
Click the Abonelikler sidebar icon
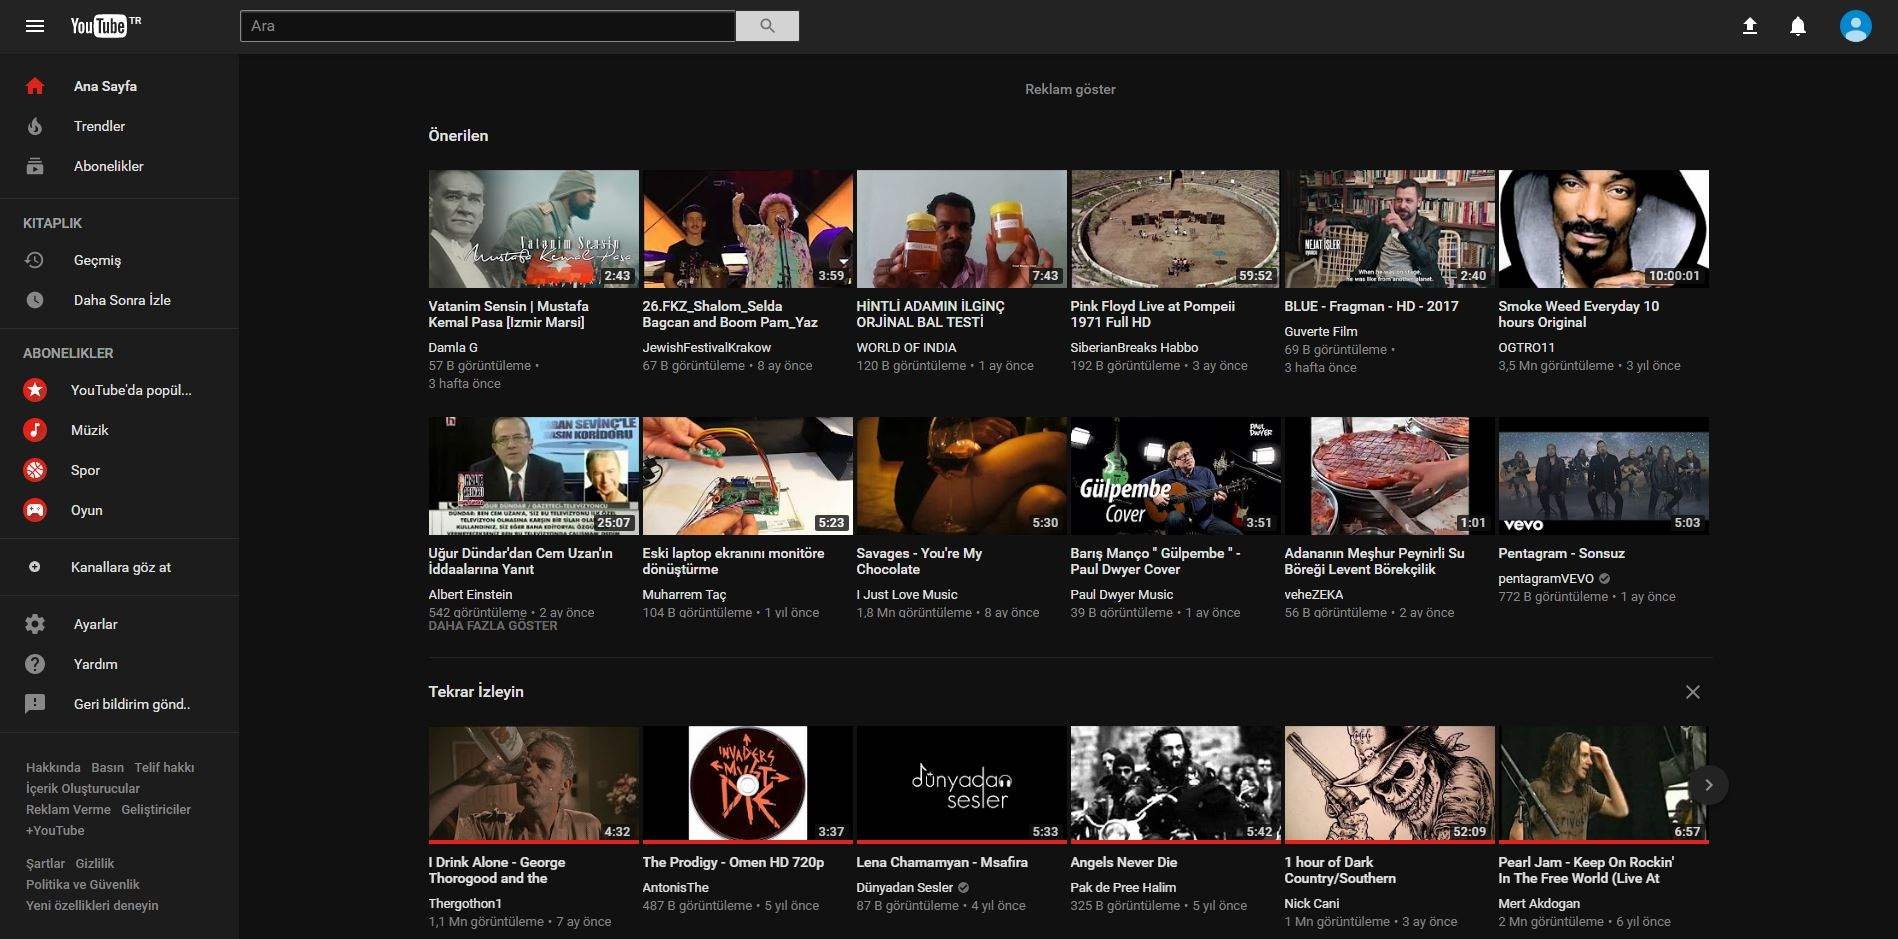35,166
